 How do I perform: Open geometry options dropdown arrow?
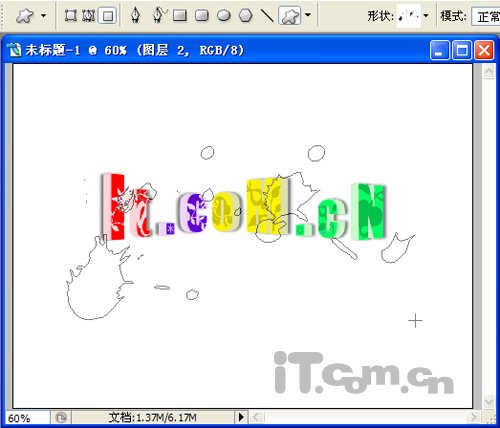coord(308,15)
